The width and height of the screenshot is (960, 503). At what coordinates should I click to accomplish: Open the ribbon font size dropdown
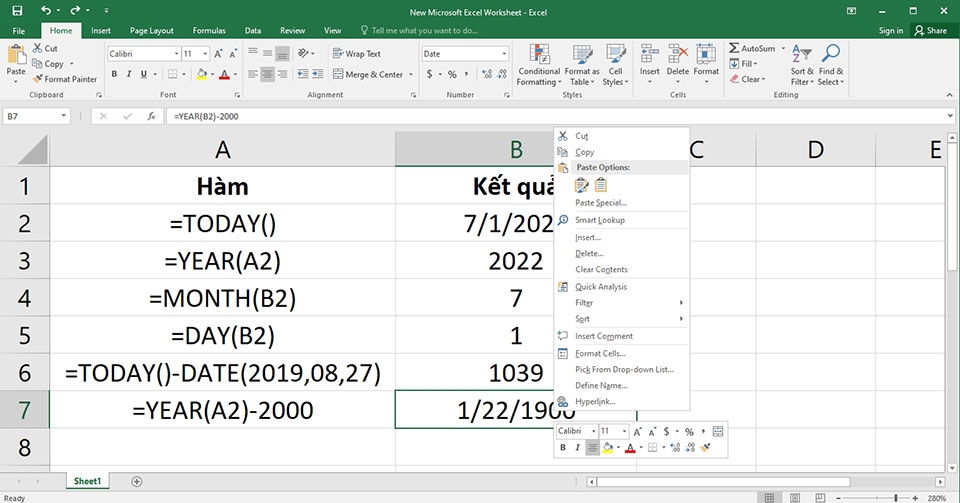[x=205, y=54]
